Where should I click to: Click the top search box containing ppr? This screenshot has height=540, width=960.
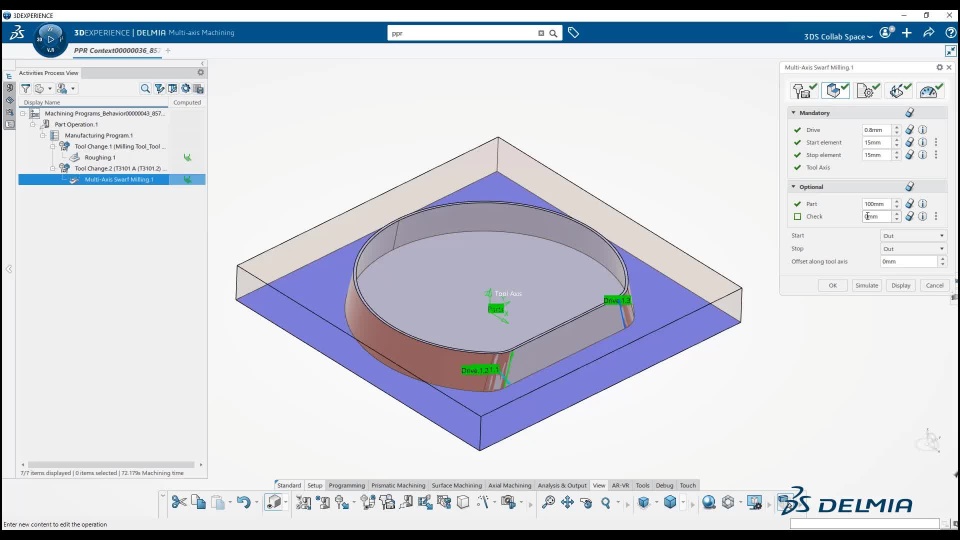pos(462,33)
